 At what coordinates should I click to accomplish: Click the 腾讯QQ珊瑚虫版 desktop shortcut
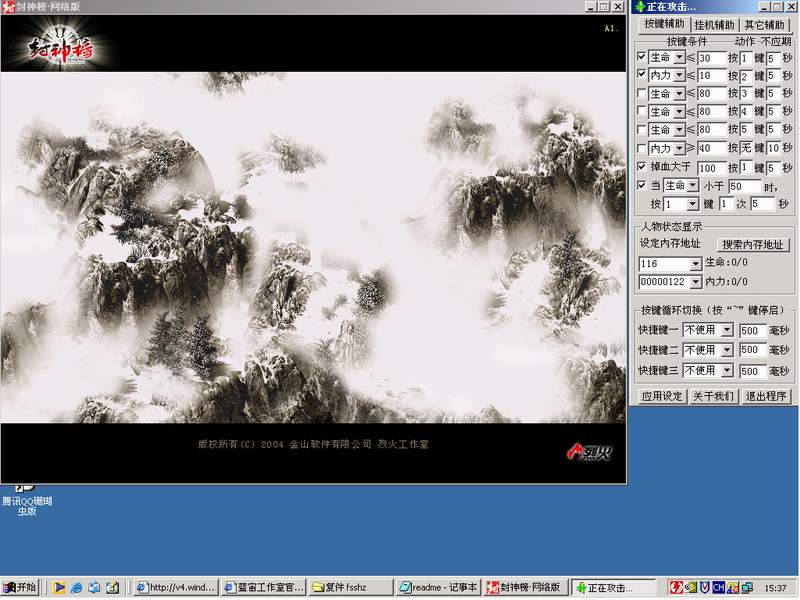[27, 500]
